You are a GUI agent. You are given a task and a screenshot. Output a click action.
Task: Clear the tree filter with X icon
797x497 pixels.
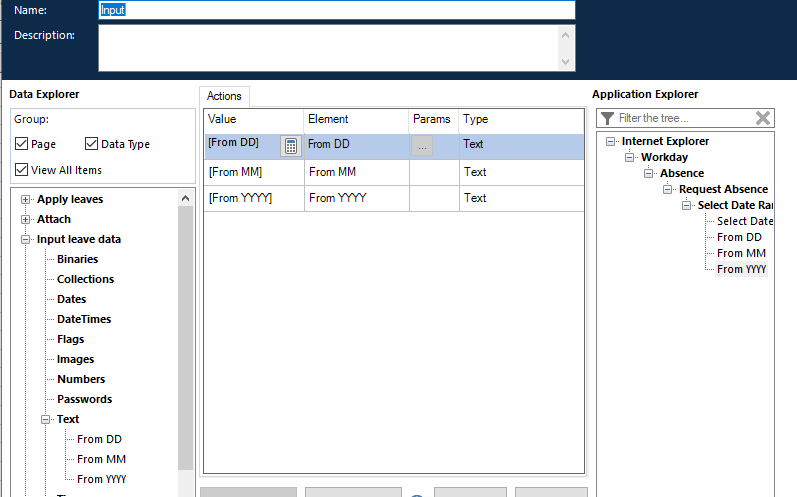[762, 118]
